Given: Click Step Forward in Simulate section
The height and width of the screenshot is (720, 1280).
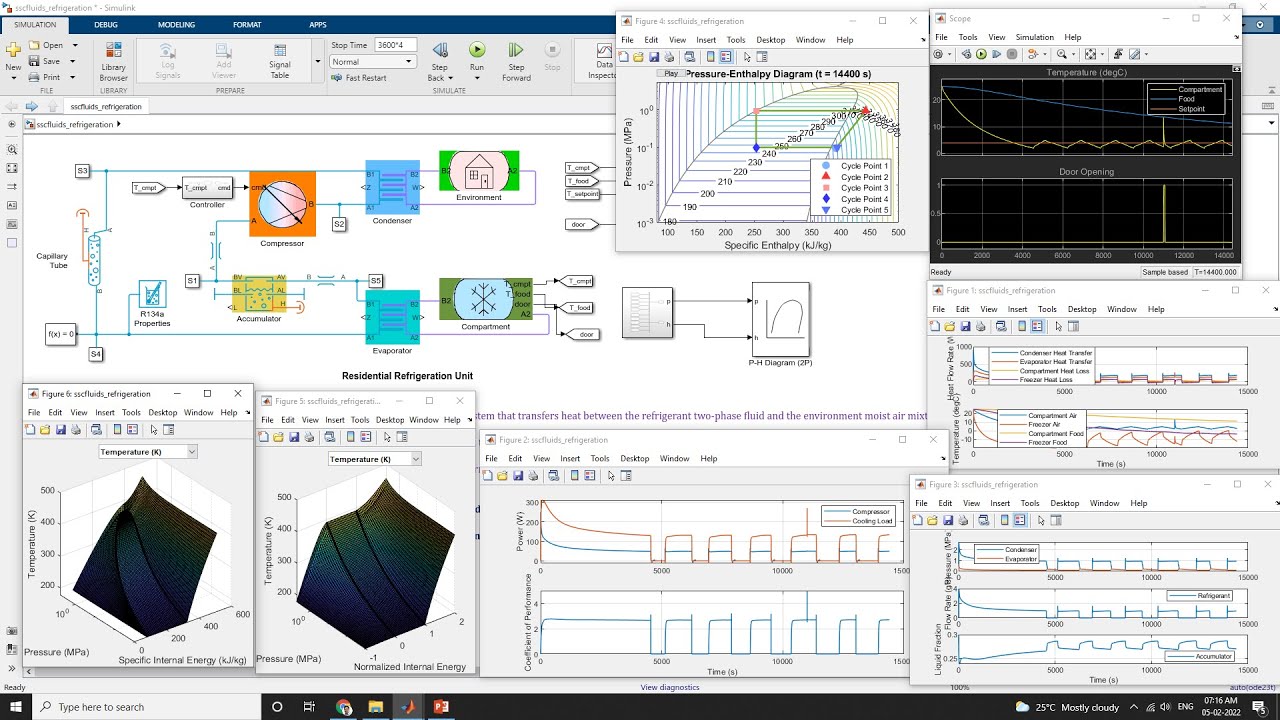Looking at the screenshot, I should (x=516, y=59).
